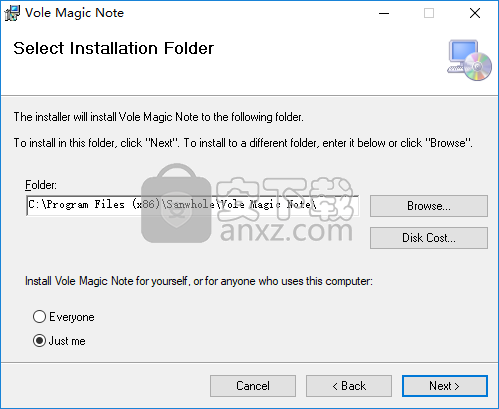This screenshot has height=409, width=499.
Task: Click the "Select Installation Folder" heading
Action: coord(114,48)
